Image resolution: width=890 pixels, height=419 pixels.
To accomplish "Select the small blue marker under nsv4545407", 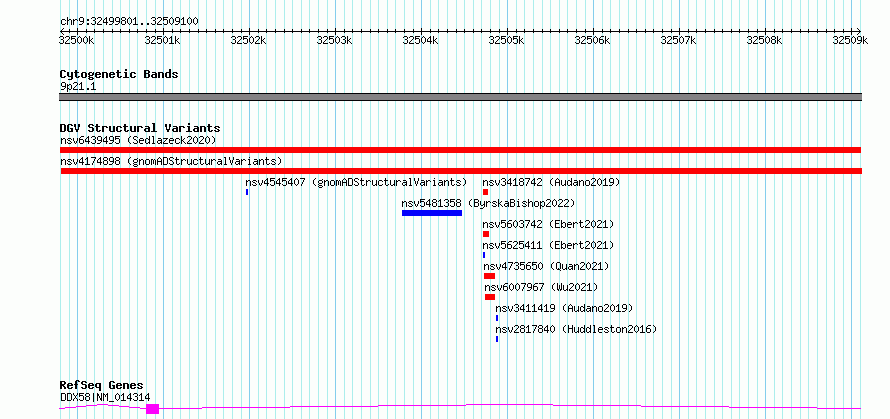I will [247, 192].
